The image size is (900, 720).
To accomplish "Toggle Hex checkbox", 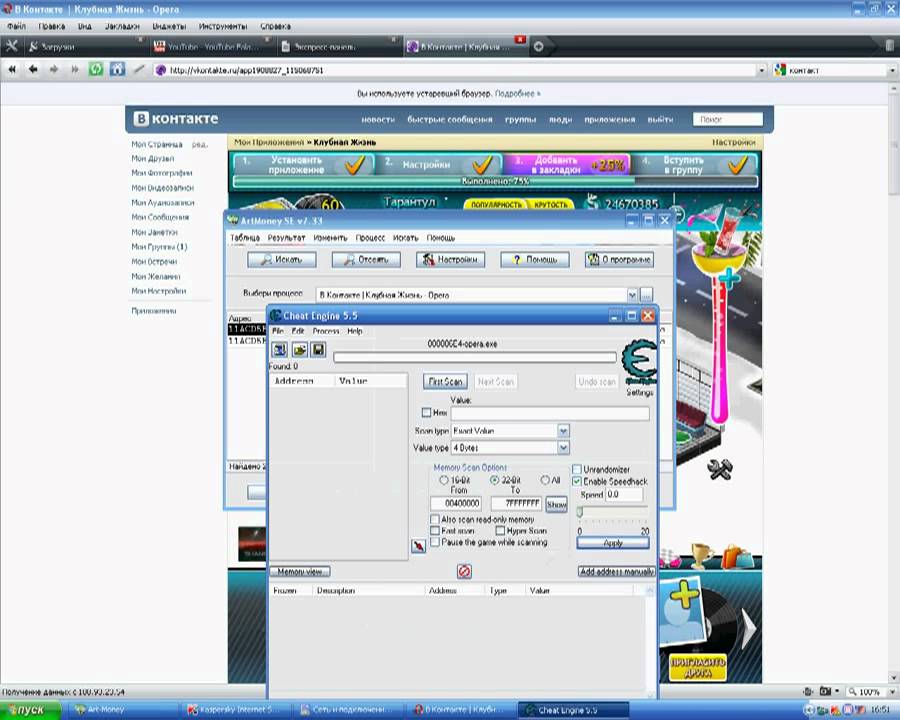I will pos(426,412).
